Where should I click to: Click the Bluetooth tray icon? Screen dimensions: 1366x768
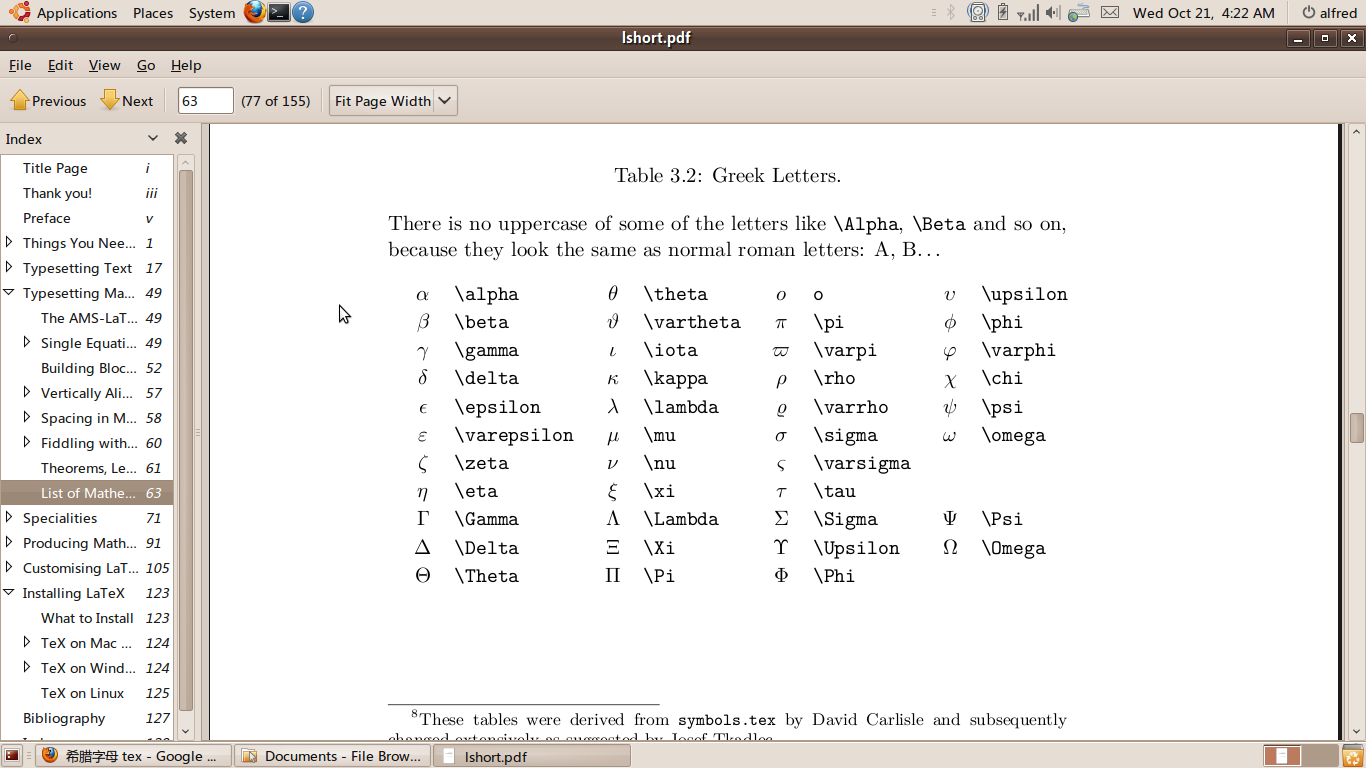951,13
